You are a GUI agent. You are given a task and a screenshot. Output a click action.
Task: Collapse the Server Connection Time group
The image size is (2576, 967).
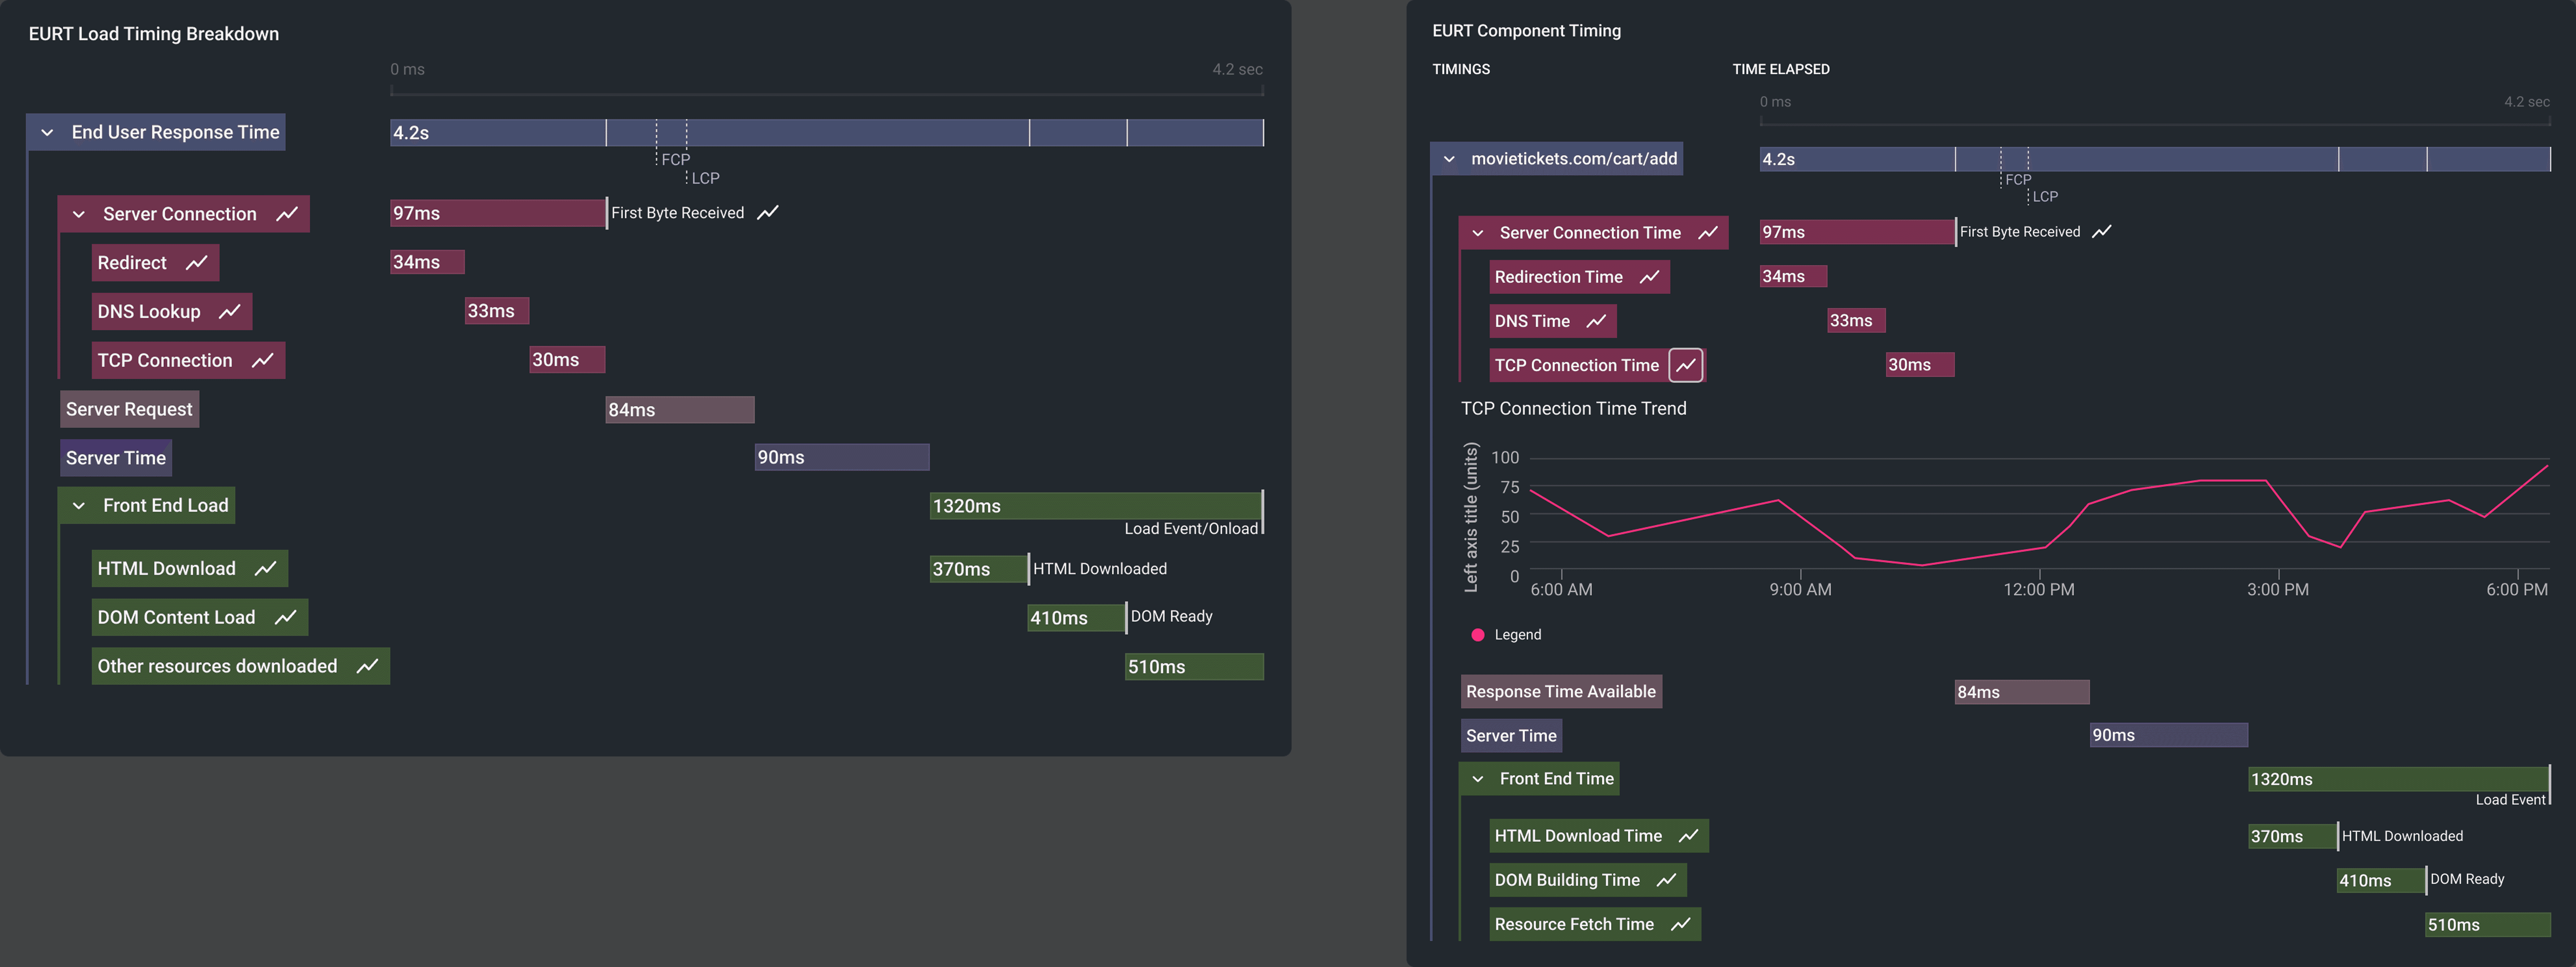[x=1478, y=233]
